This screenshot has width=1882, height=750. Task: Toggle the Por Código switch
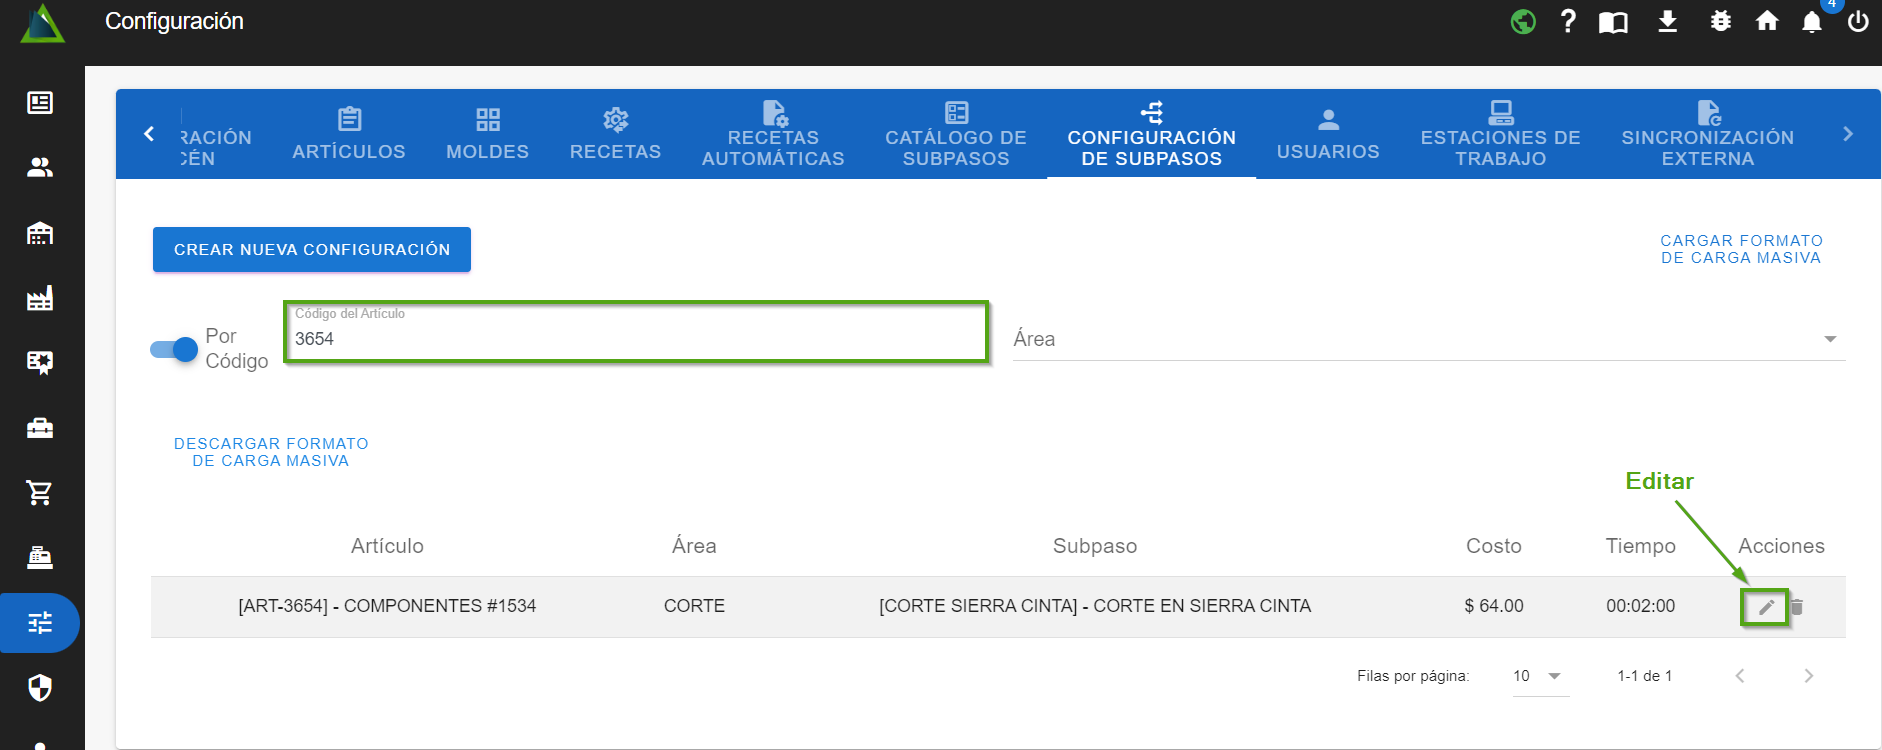coord(174,349)
